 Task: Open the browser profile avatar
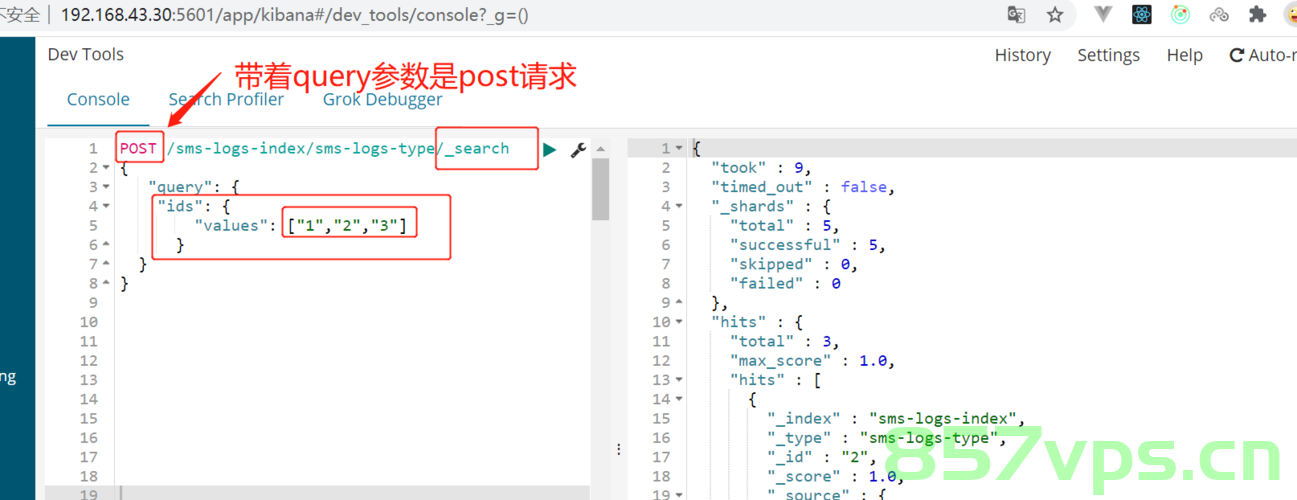[x=1290, y=14]
